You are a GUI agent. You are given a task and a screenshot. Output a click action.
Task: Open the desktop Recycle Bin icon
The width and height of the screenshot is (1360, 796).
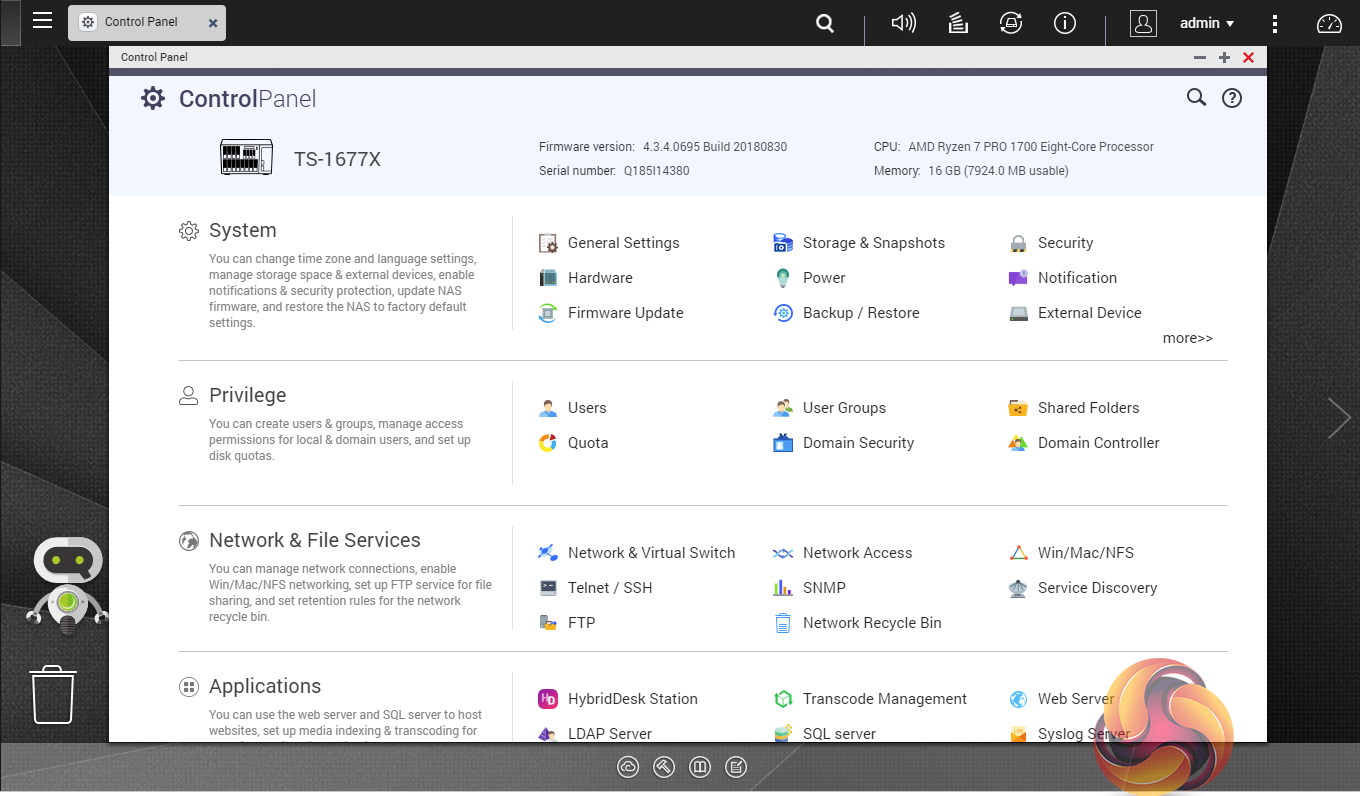tap(53, 695)
